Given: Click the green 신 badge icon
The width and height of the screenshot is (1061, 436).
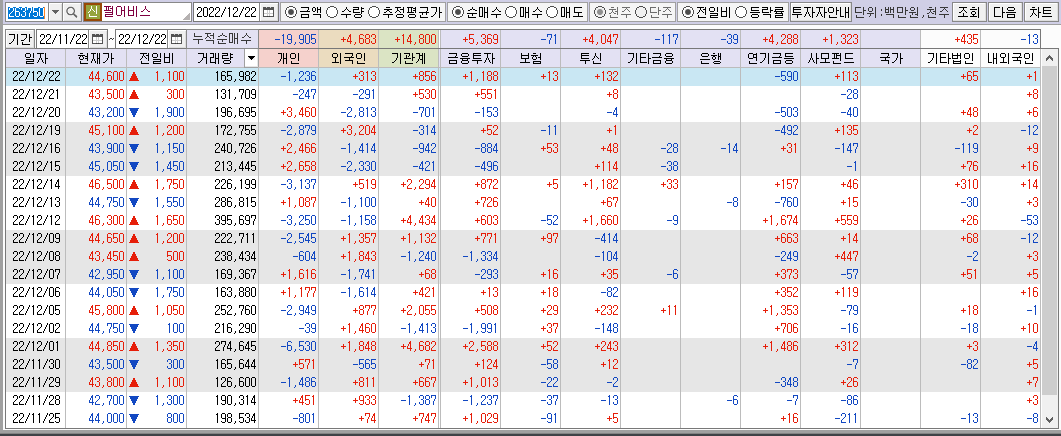Looking at the screenshot, I should pos(93,12).
